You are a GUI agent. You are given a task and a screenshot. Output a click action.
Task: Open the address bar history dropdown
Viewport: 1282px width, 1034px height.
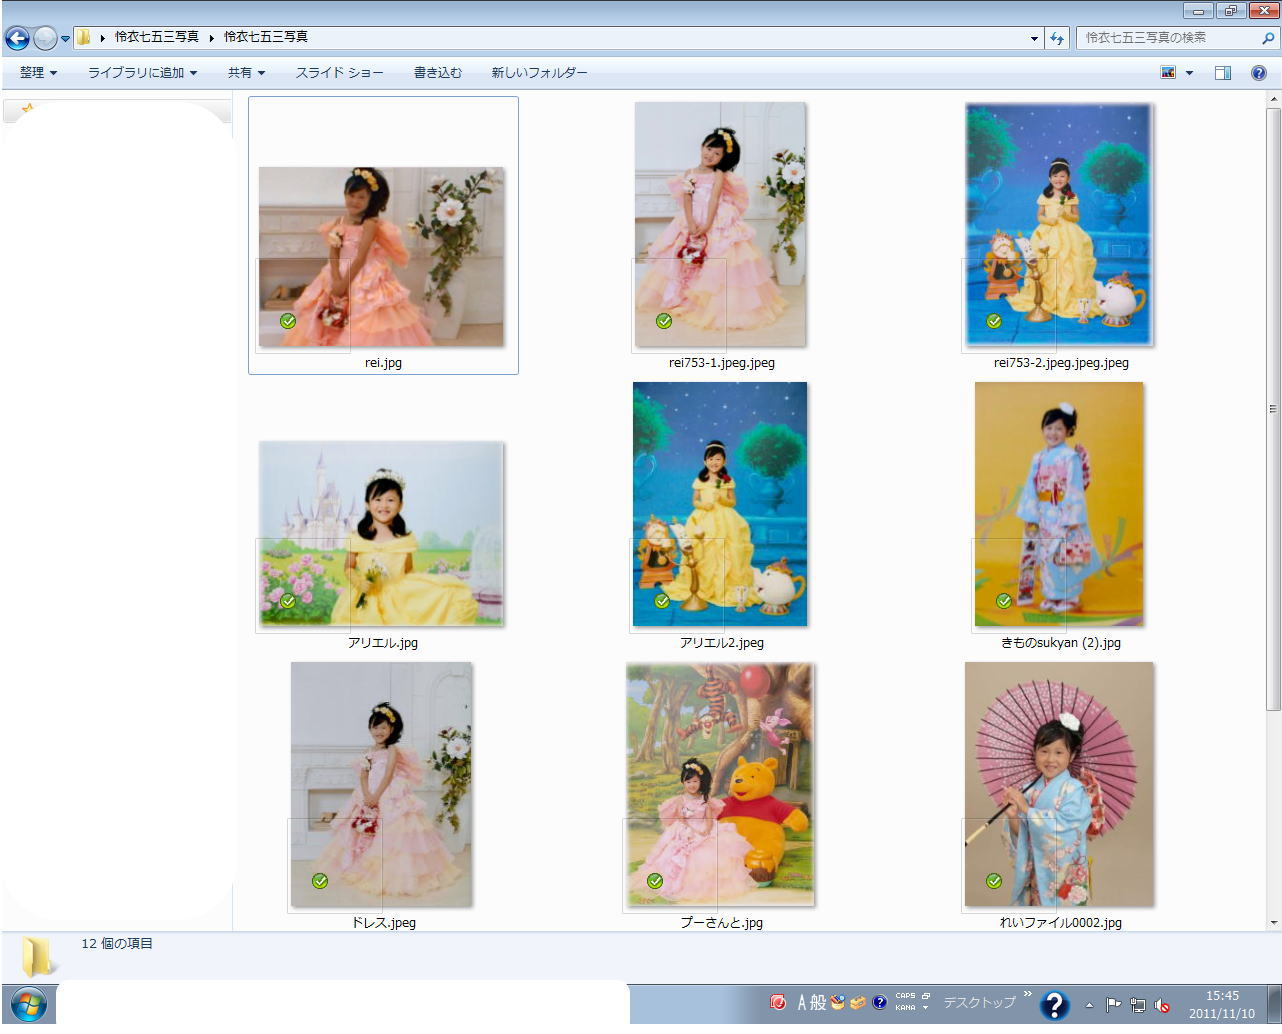pos(1034,38)
